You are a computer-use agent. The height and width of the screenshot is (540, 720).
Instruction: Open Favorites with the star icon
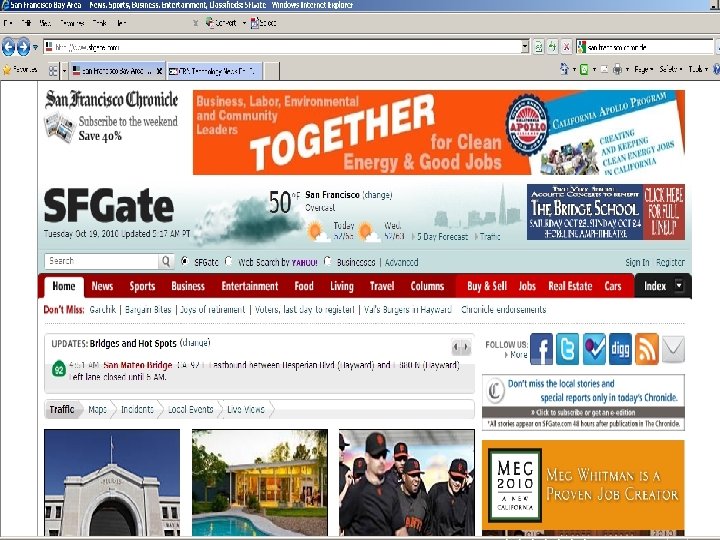[7, 70]
